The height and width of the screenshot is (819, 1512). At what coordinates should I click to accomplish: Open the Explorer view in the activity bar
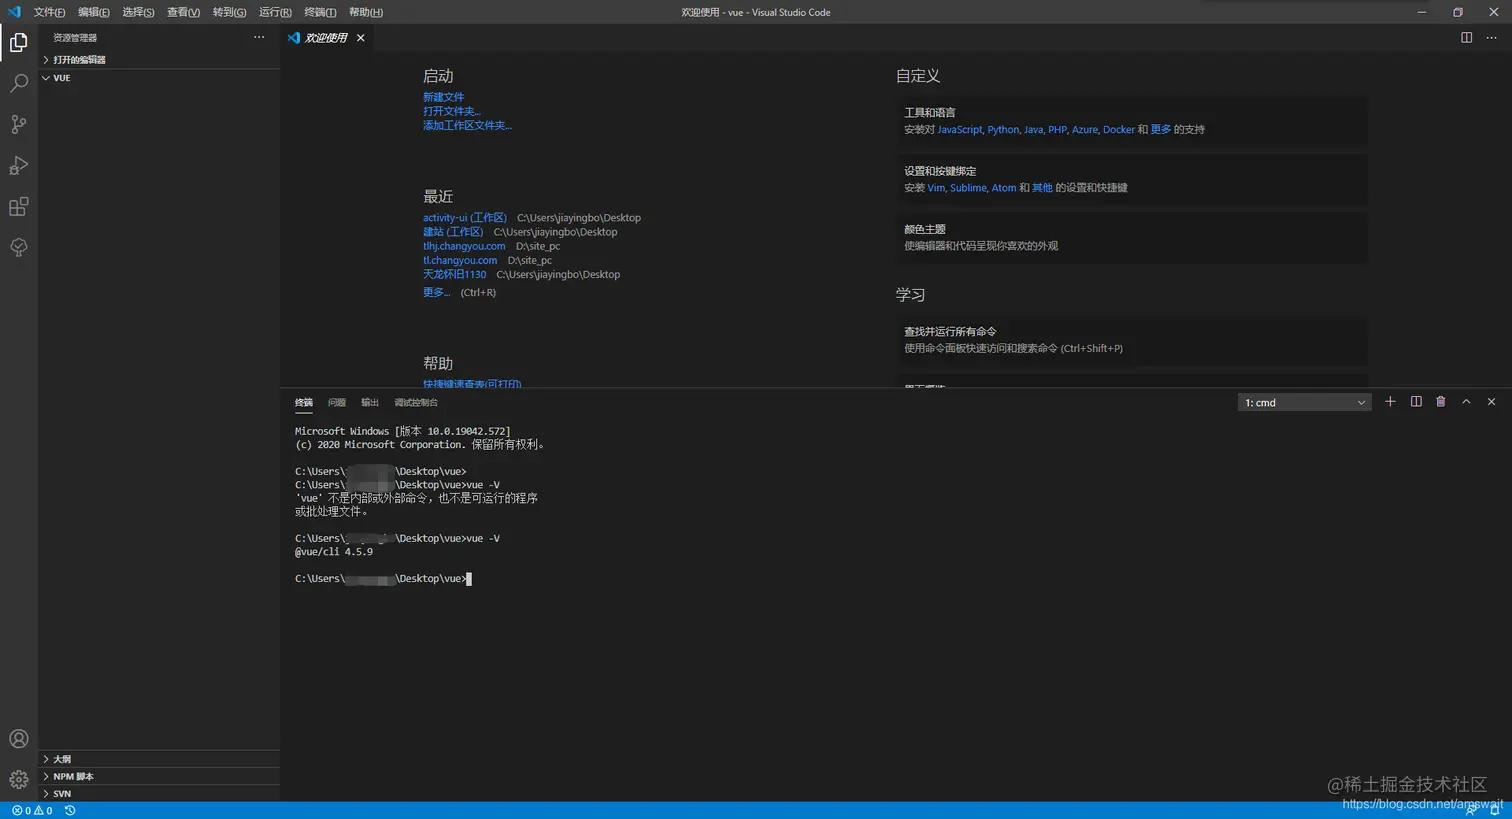tap(19, 42)
